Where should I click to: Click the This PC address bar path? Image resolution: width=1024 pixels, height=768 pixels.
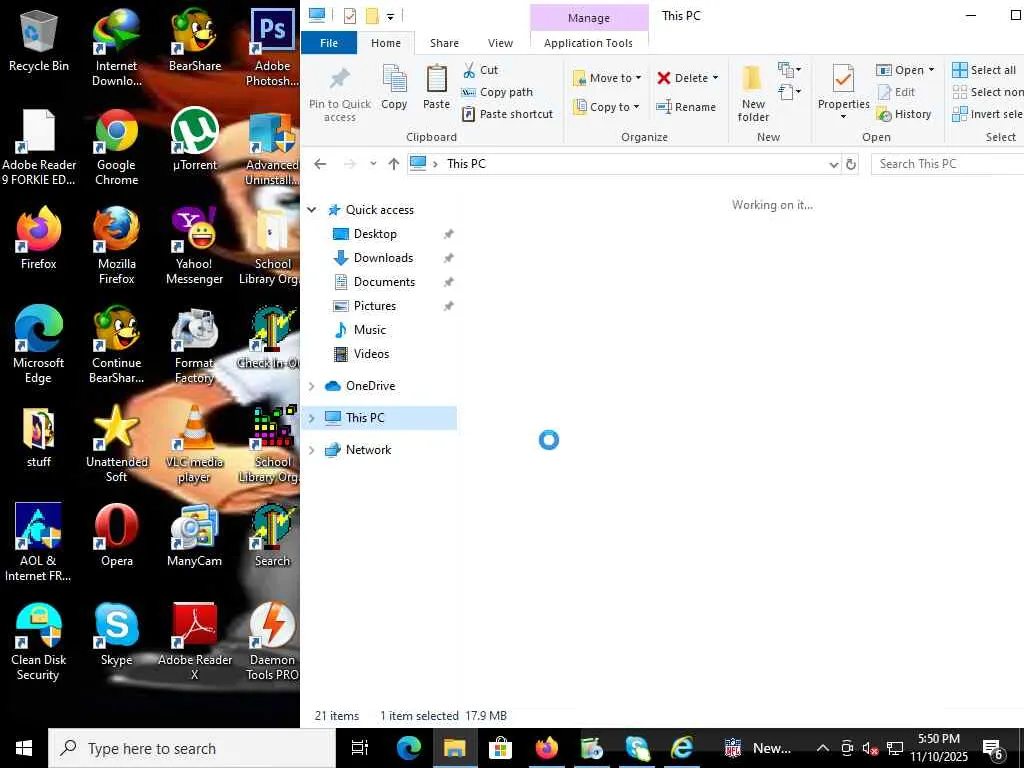coord(466,164)
